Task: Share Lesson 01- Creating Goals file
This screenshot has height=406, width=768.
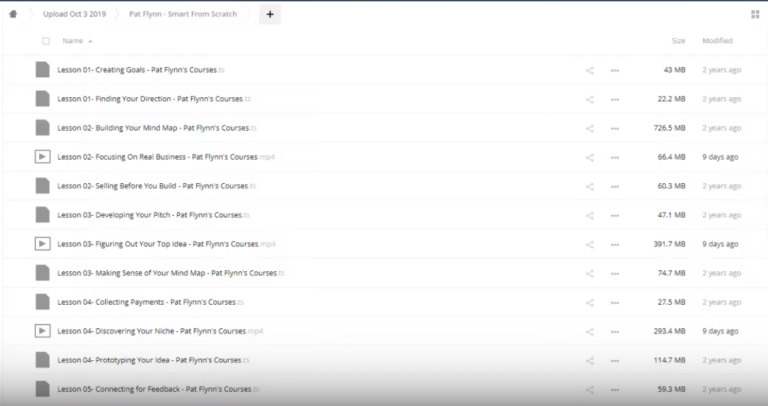Action: (x=590, y=71)
